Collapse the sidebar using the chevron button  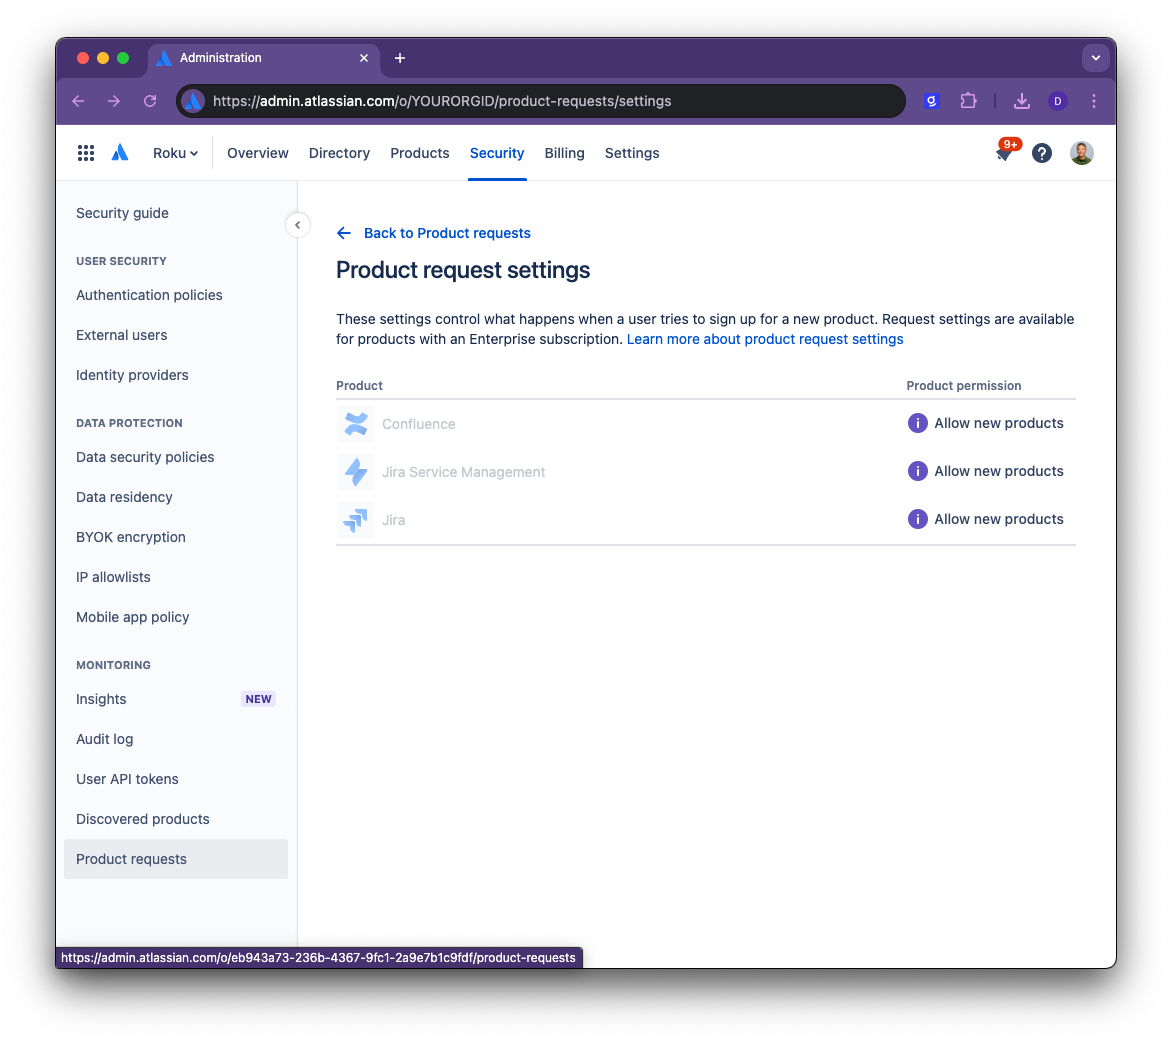click(x=298, y=225)
